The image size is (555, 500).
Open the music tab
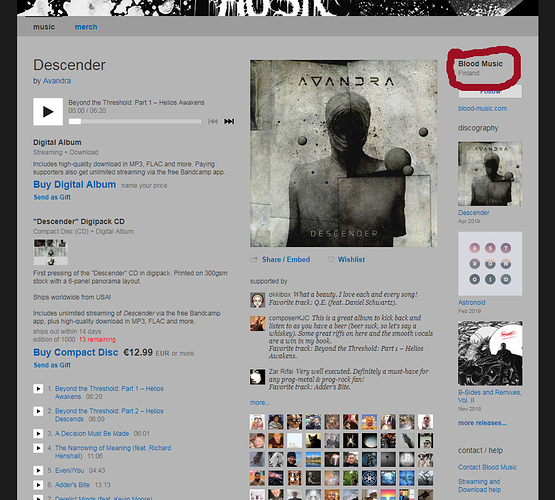[x=44, y=27]
